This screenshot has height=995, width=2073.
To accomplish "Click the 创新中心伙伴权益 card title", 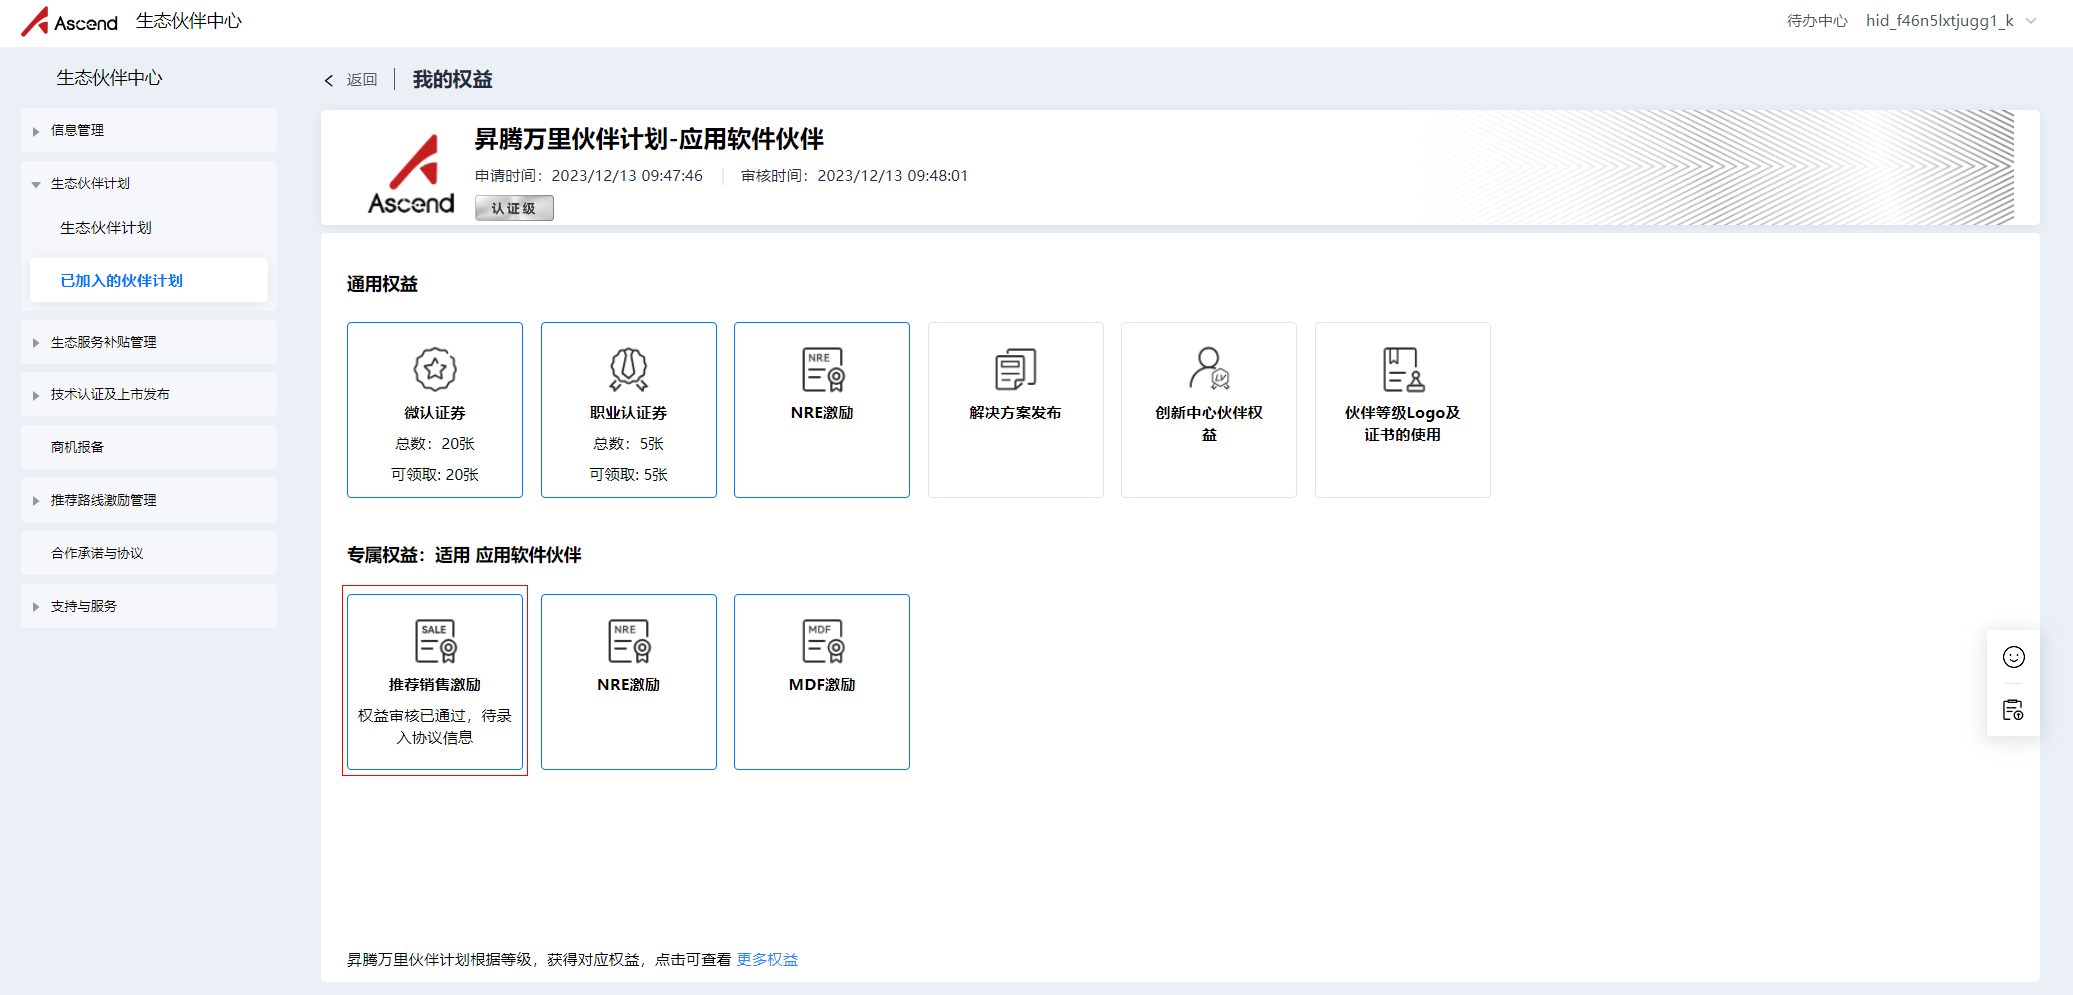I will pos(1209,424).
